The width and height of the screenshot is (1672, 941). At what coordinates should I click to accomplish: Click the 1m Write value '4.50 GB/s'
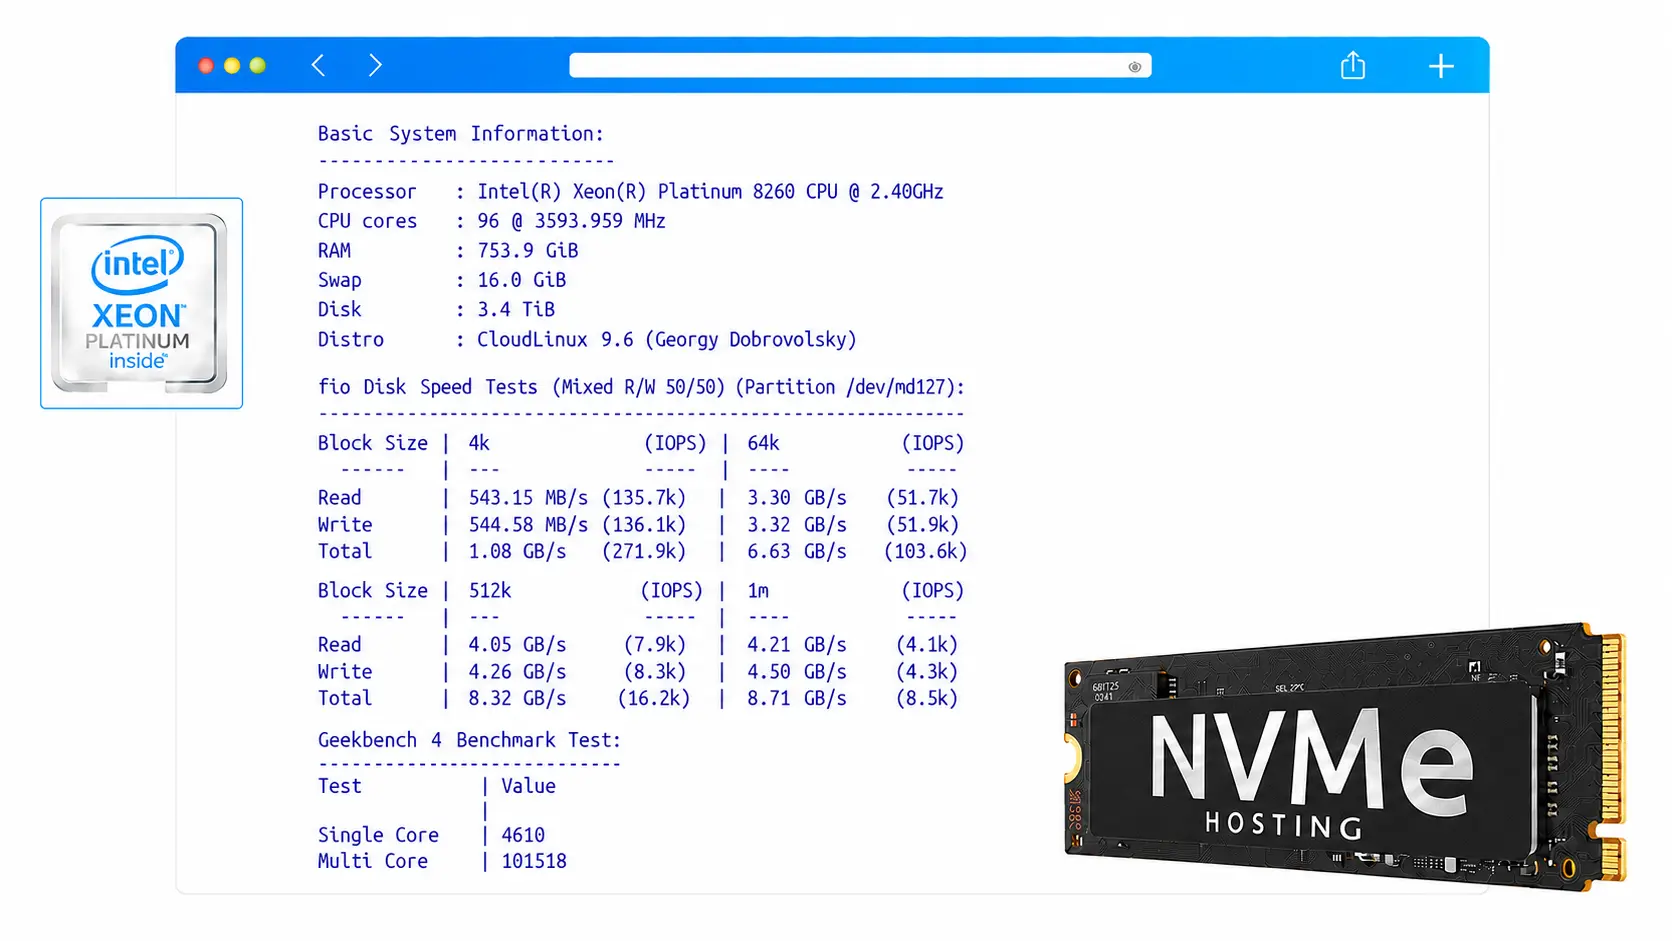coord(797,672)
